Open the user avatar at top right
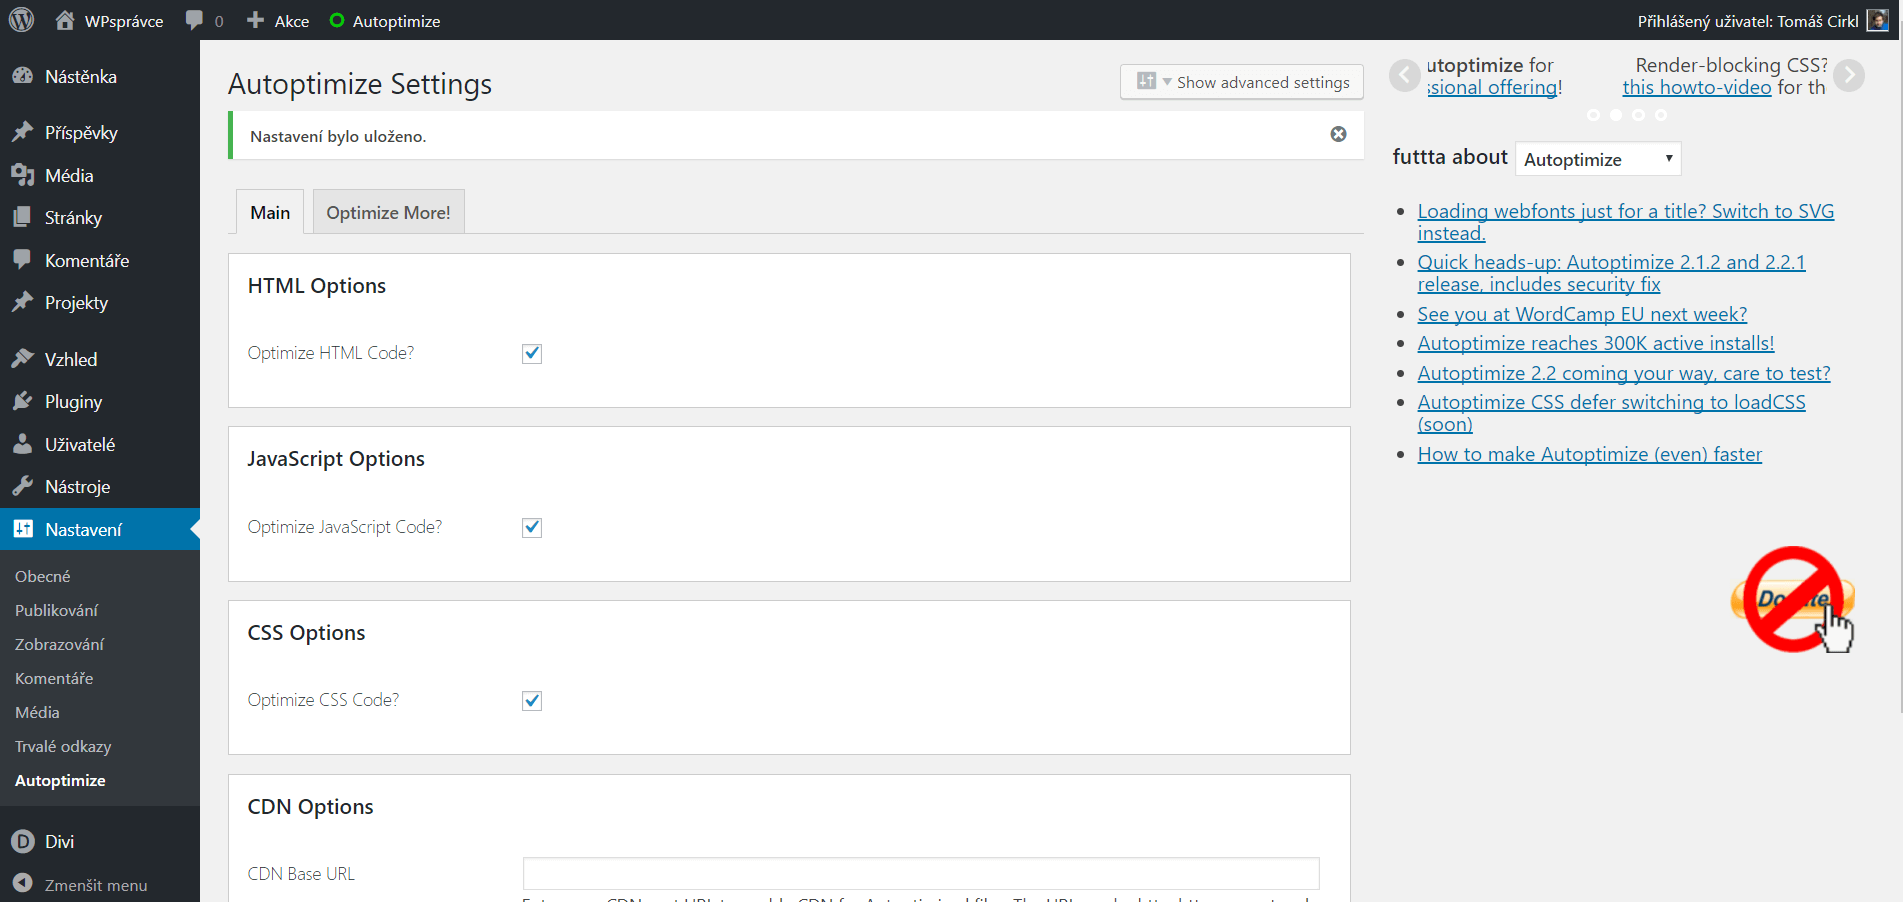This screenshot has width=1903, height=902. (x=1877, y=20)
